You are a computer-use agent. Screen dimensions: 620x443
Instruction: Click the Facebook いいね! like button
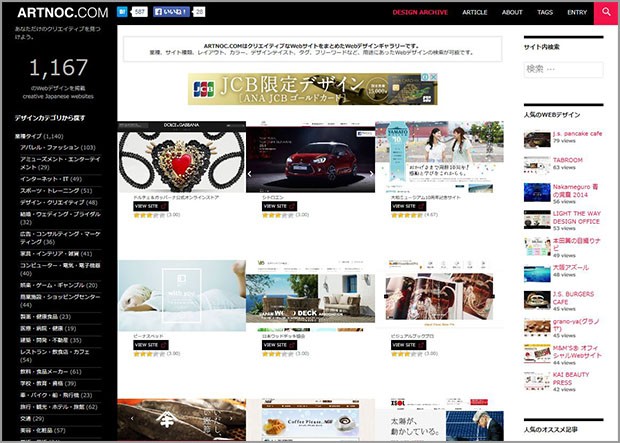pos(171,12)
